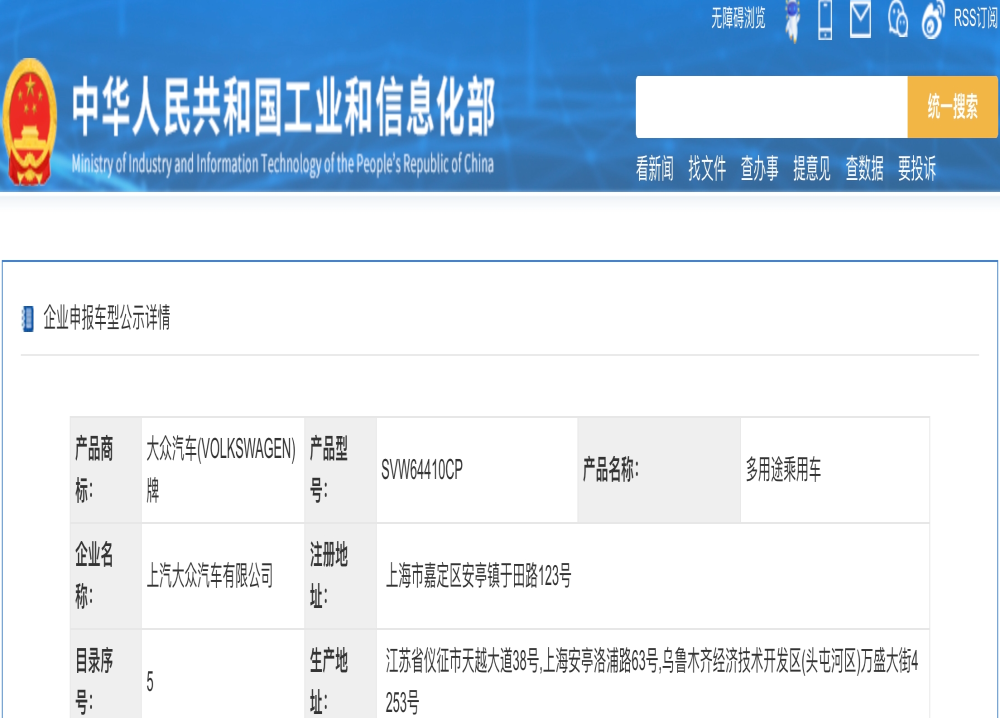Image resolution: width=1000 pixels, height=718 pixels.
Task: Open the RSS订阅 link
Action: 976,18
